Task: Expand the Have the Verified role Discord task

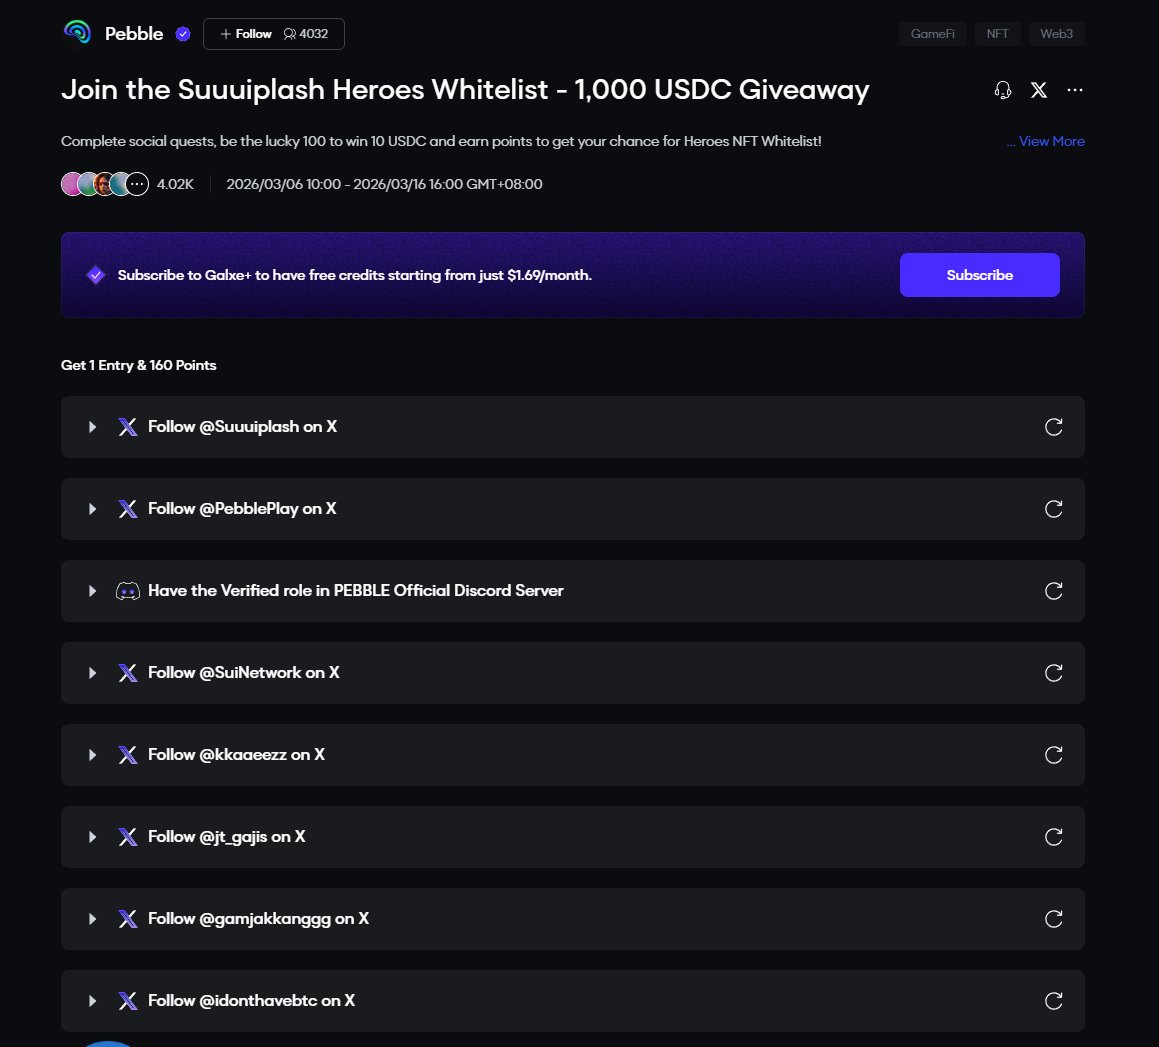Action: point(93,591)
